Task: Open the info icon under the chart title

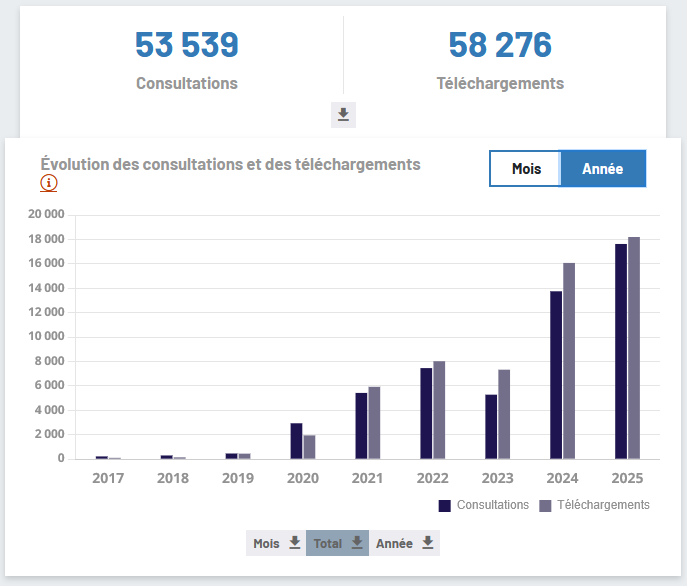Action: pos(49,183)
